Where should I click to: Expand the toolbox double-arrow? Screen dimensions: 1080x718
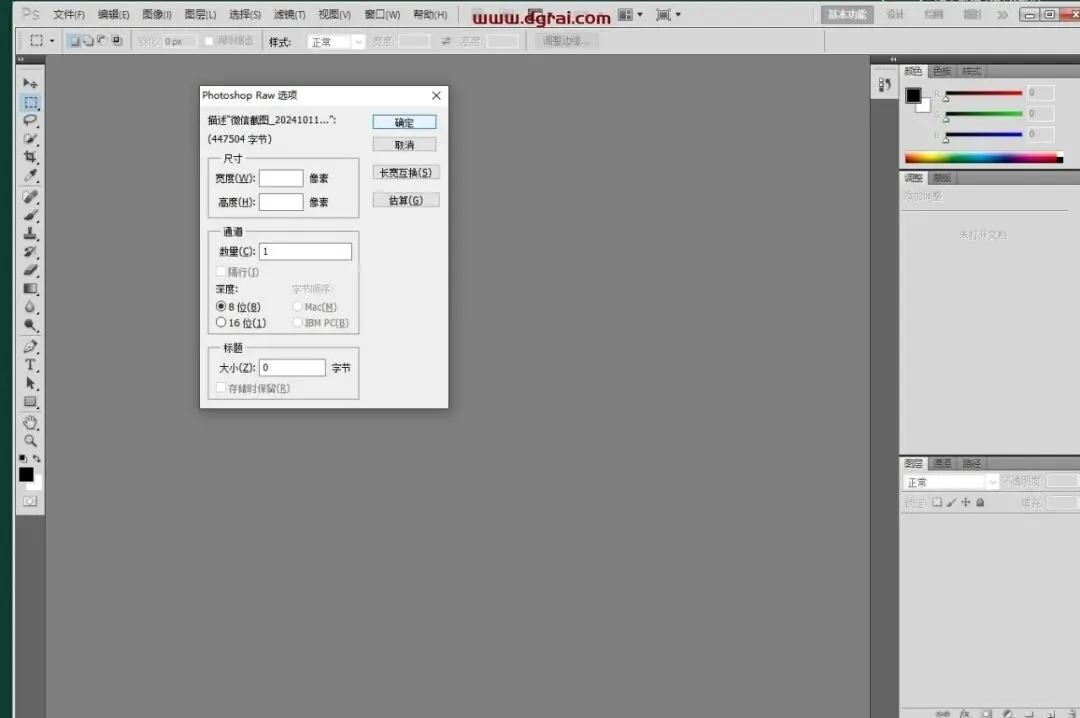coord(21,59)
